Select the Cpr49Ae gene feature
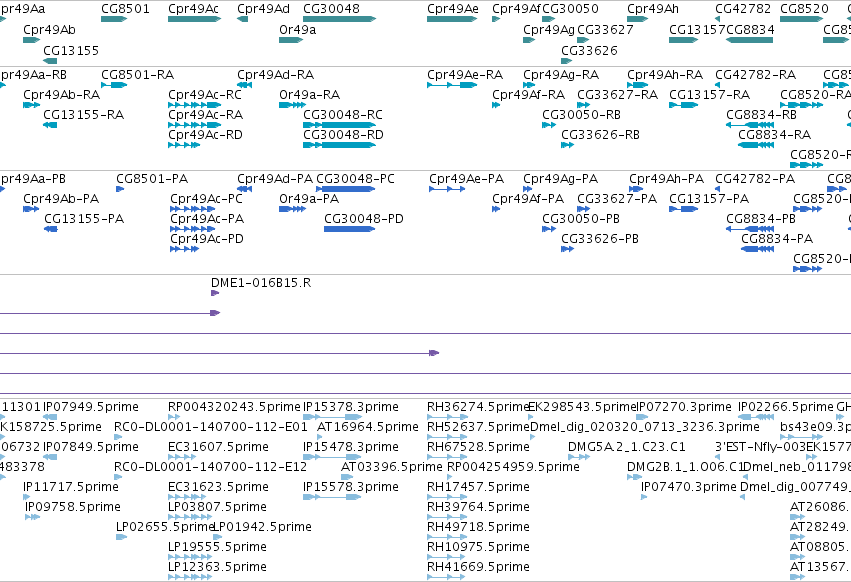Screen dimensions: 851x582 [452, 19]
